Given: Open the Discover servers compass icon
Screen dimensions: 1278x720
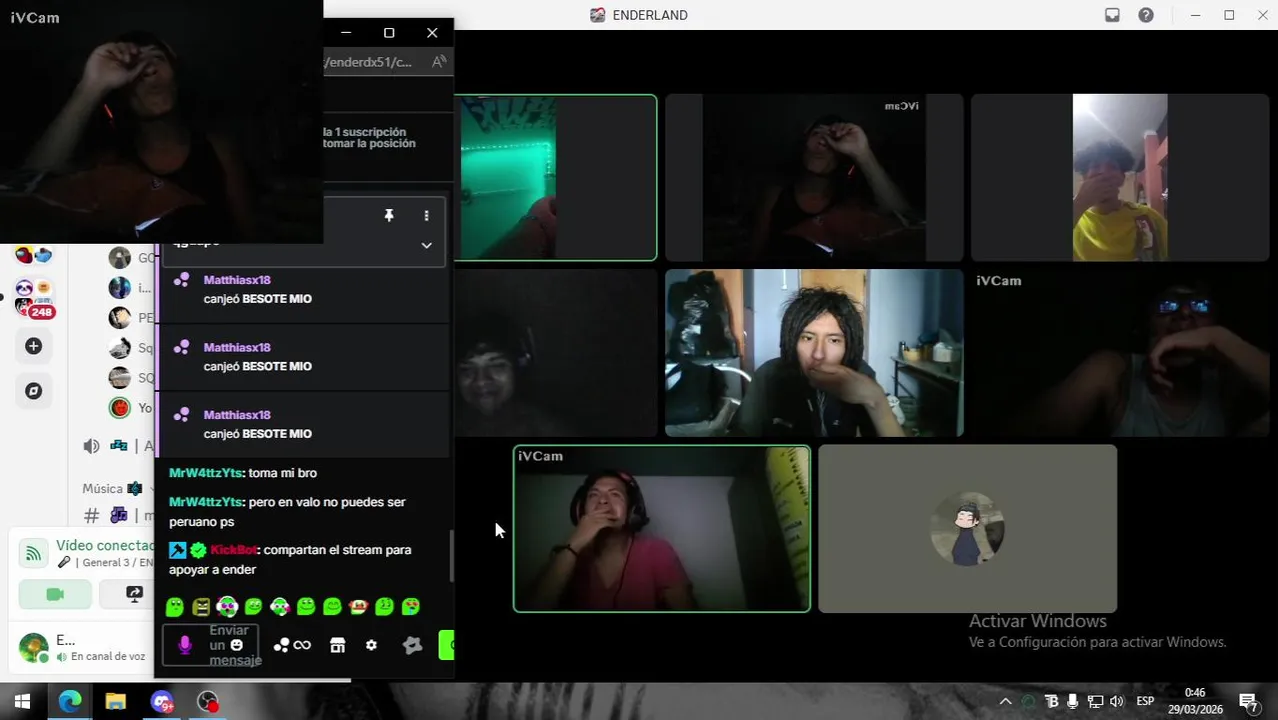Looking at the screenshot, I should 33,391.
